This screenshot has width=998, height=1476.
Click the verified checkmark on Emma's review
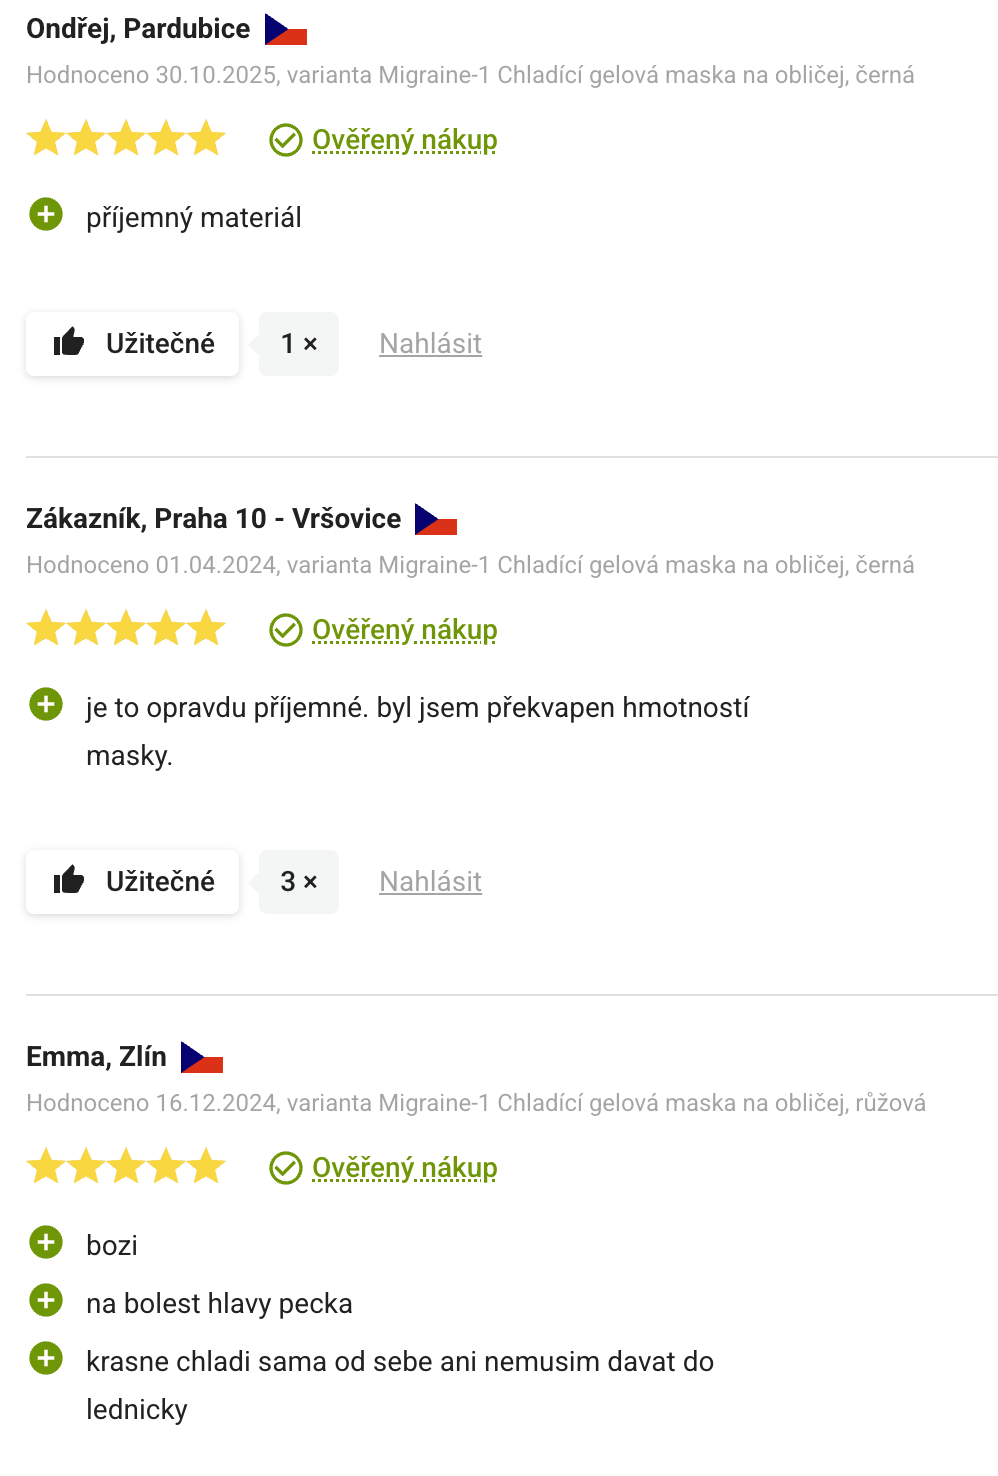285,1167
